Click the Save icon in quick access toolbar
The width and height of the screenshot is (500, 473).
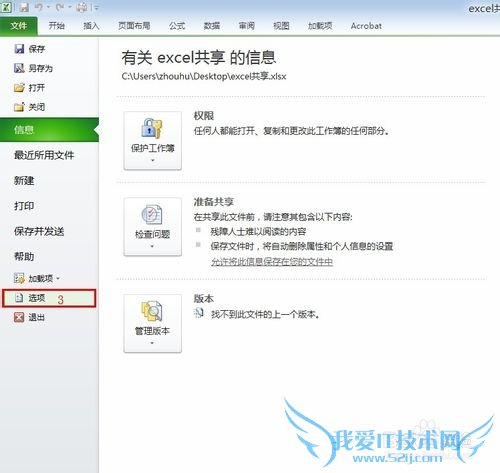pyautogui.click(x=24, y=7)
